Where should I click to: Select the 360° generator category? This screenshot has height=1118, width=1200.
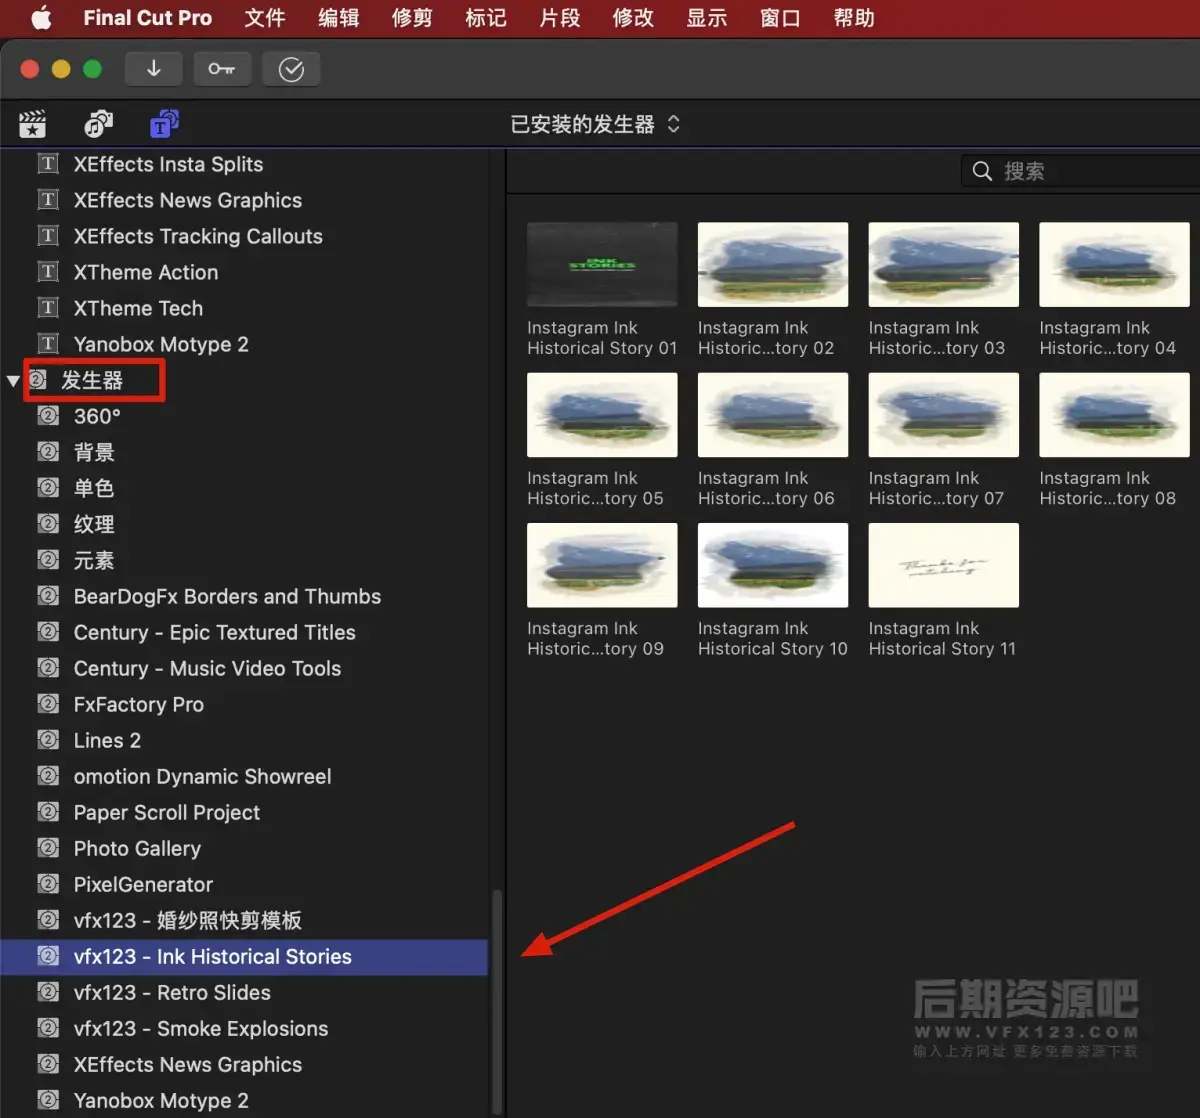coord(244,416)
